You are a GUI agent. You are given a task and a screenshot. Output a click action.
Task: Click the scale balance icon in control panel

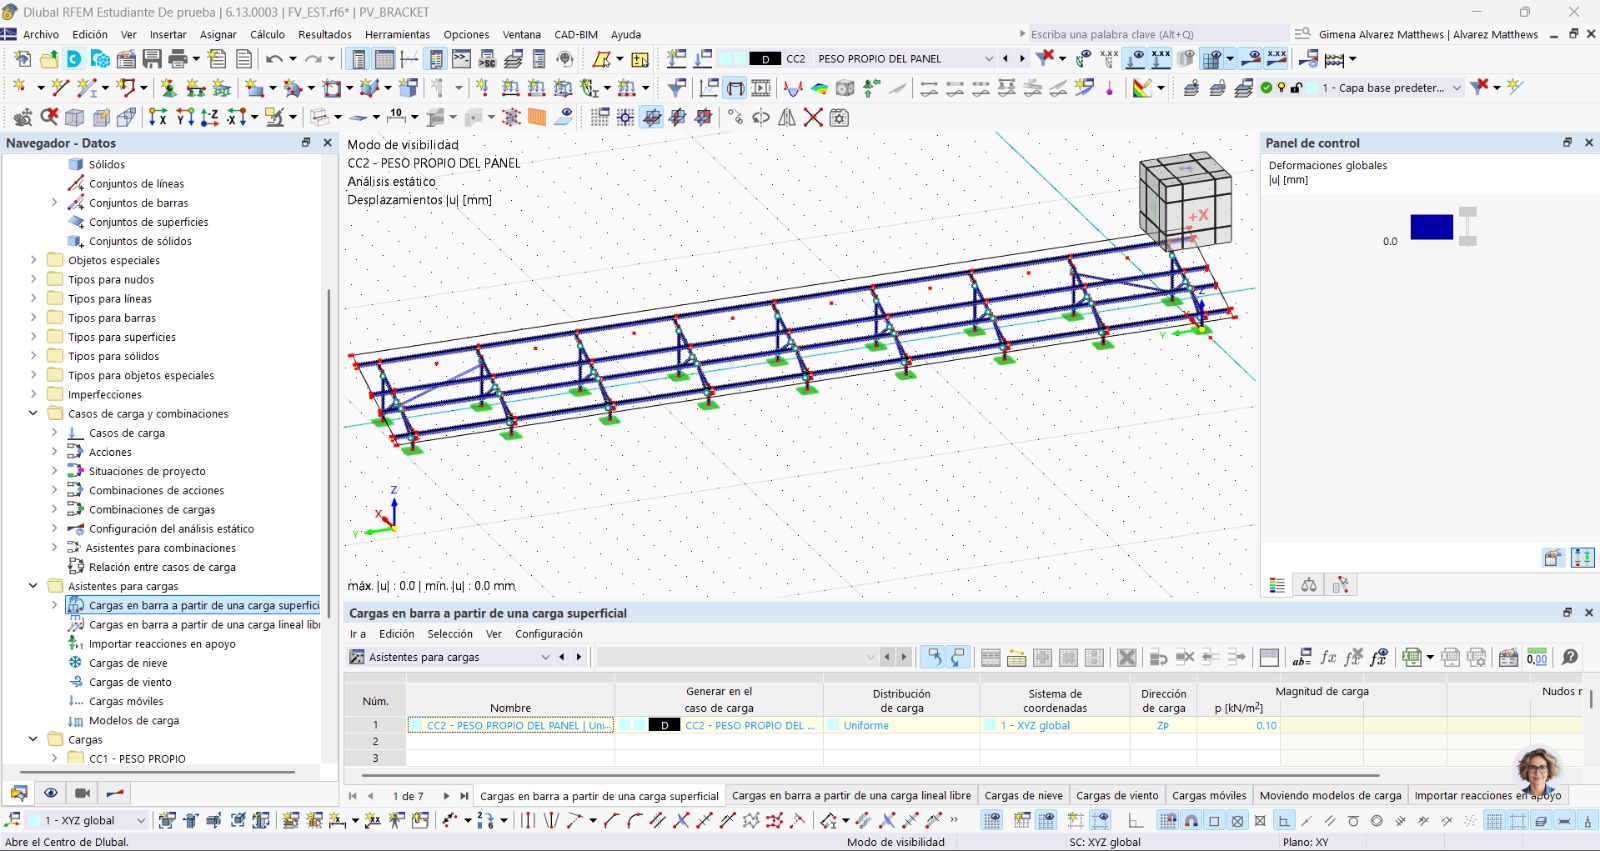tap(1308, 585)
